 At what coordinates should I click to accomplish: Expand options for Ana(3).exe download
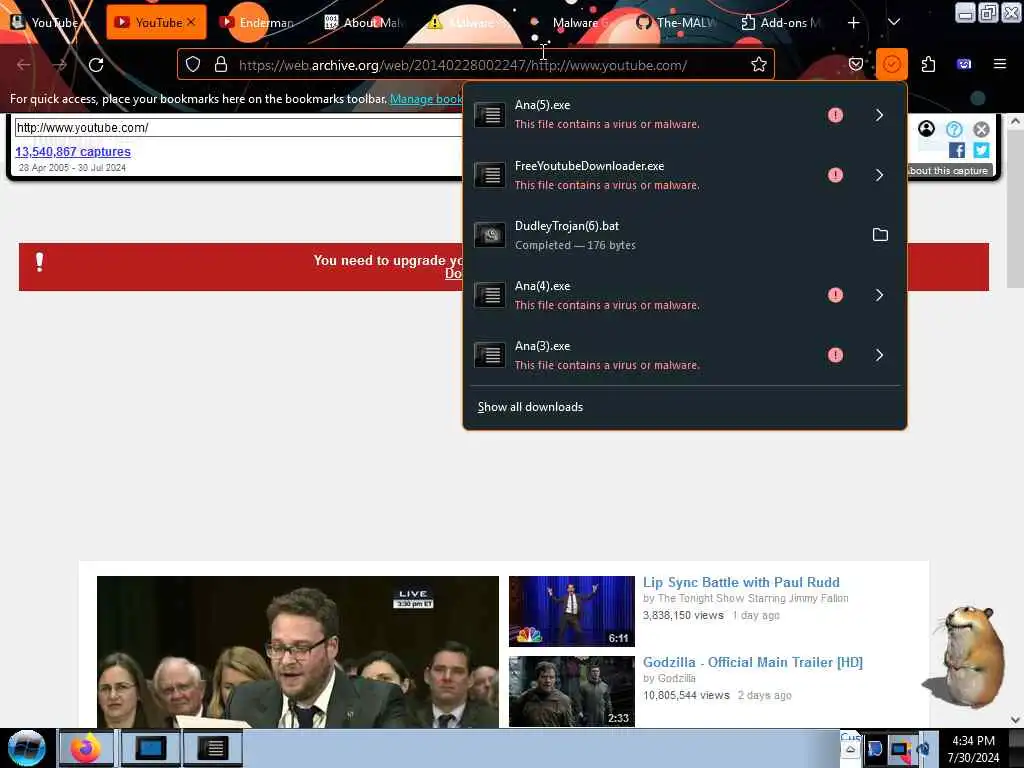click(879, 355)
